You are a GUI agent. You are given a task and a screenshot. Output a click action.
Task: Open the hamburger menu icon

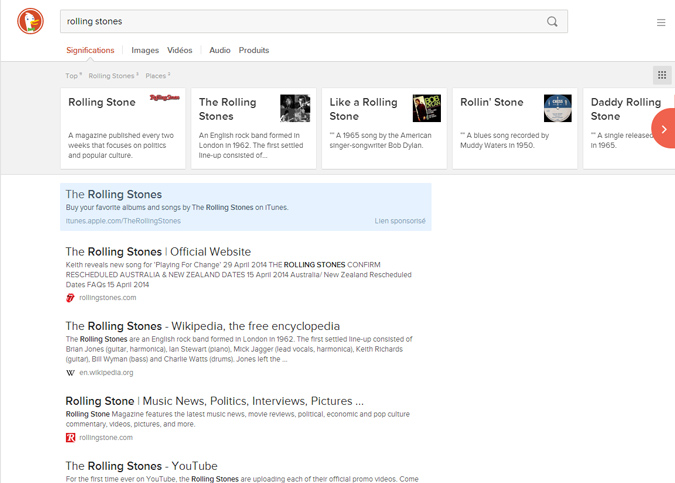coord(661,22)
